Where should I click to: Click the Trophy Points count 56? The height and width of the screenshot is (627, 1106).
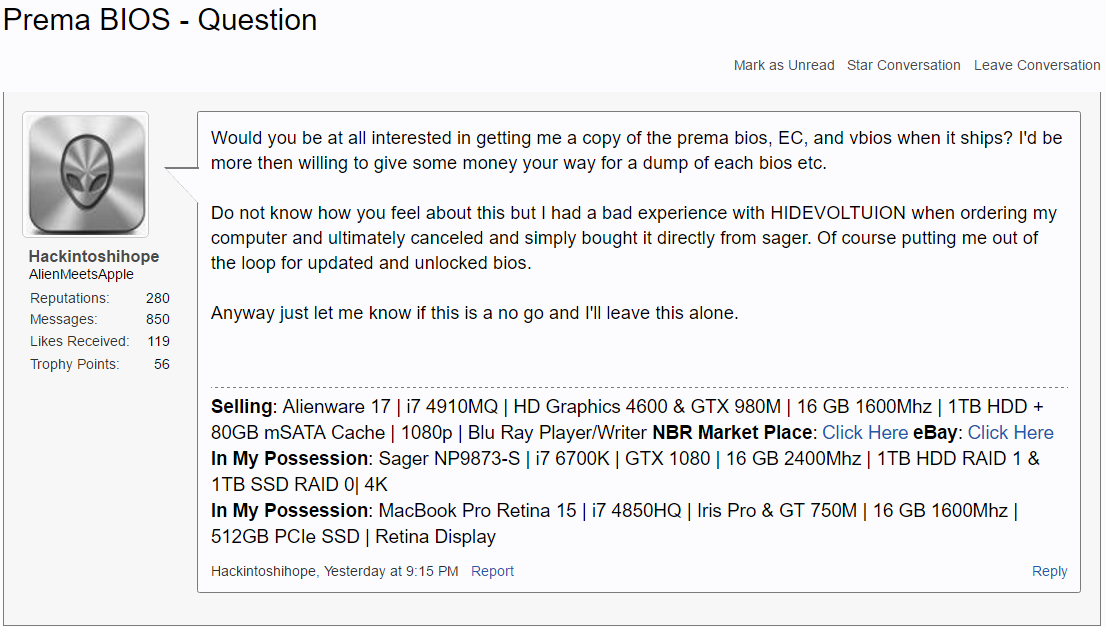(x=161, y=364)
